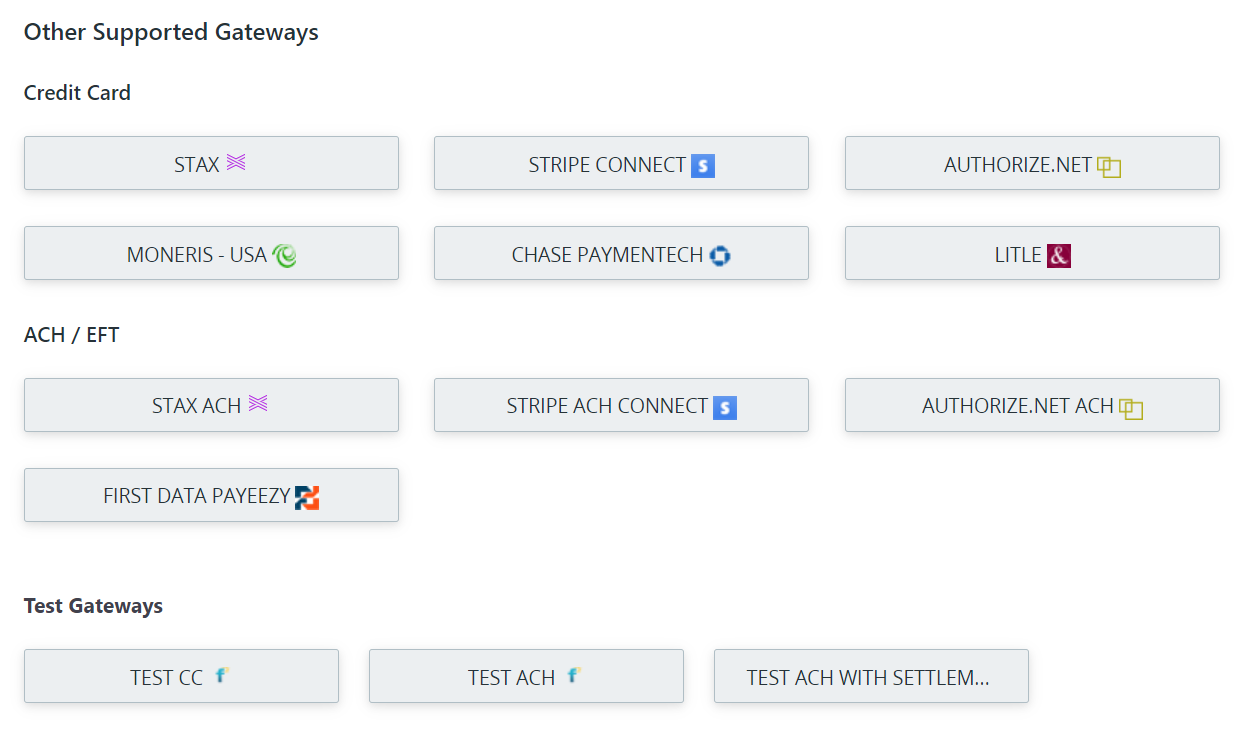
Task: Click the blue Stripe Connect logo
Action: click(703, 166)
